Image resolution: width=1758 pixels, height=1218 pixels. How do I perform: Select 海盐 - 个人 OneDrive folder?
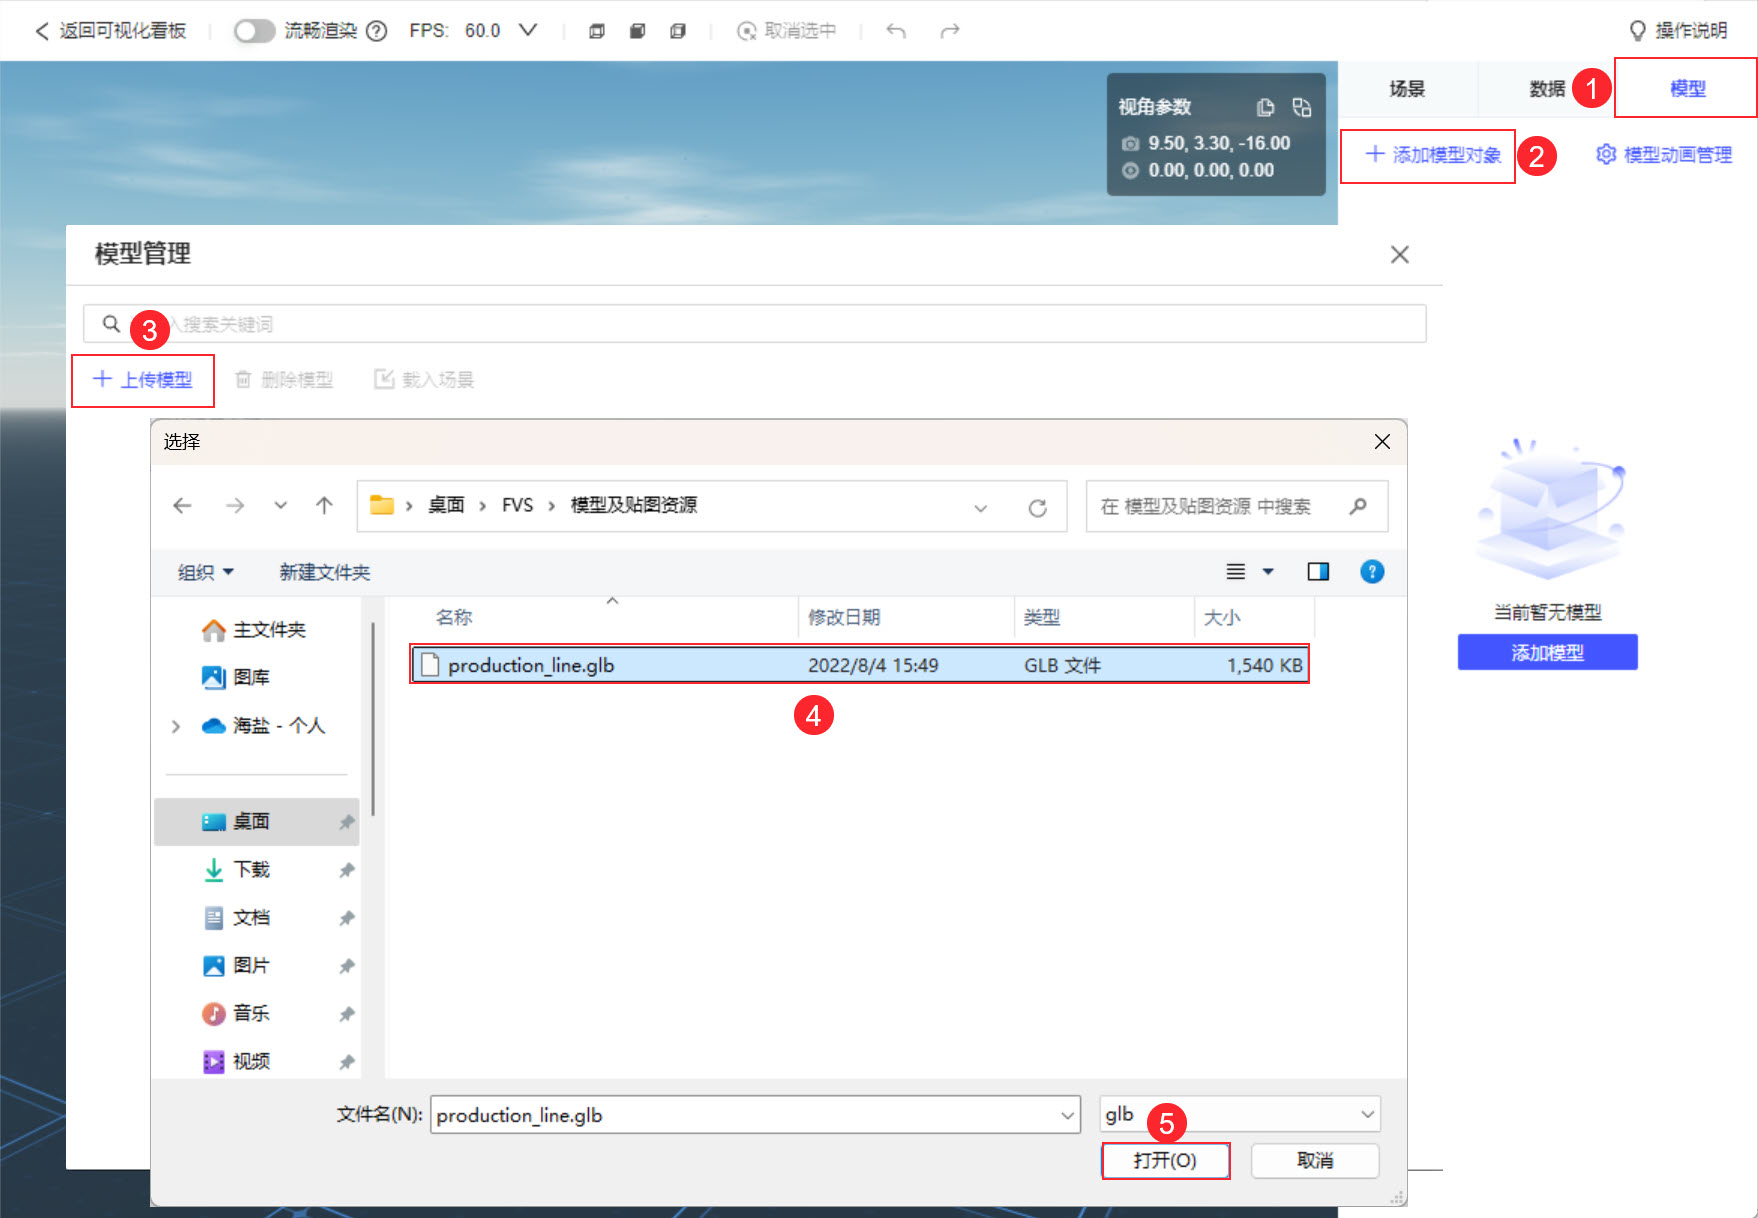pyautogui.click(x=264, y=726)
